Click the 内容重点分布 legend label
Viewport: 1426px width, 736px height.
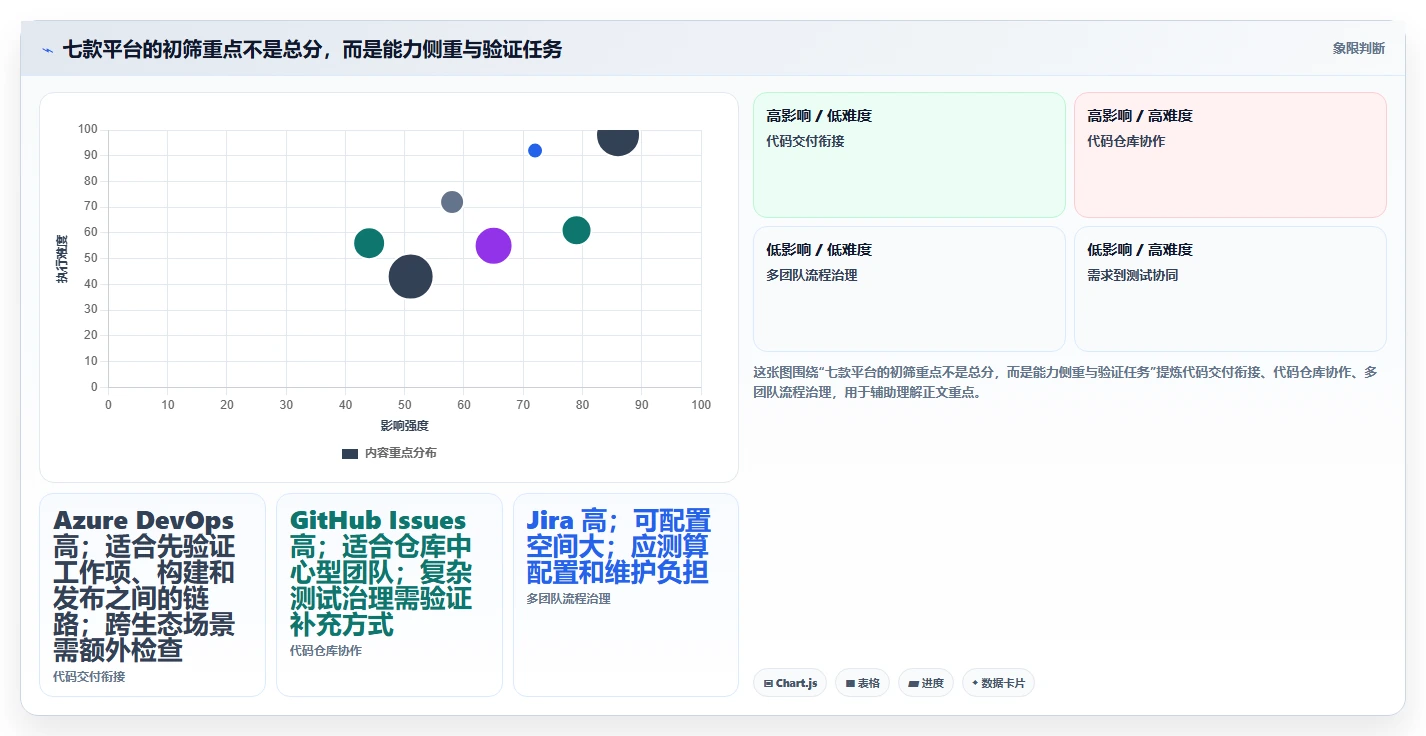pos(400,453)
